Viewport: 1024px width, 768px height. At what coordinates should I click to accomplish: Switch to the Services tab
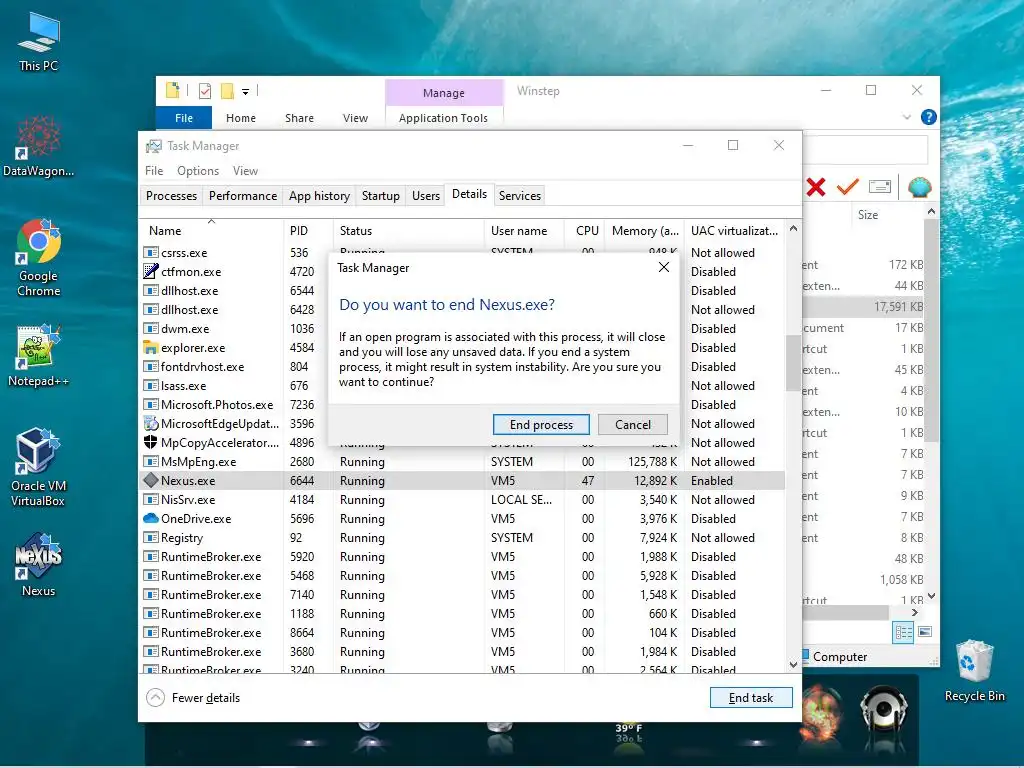[520, 195]
